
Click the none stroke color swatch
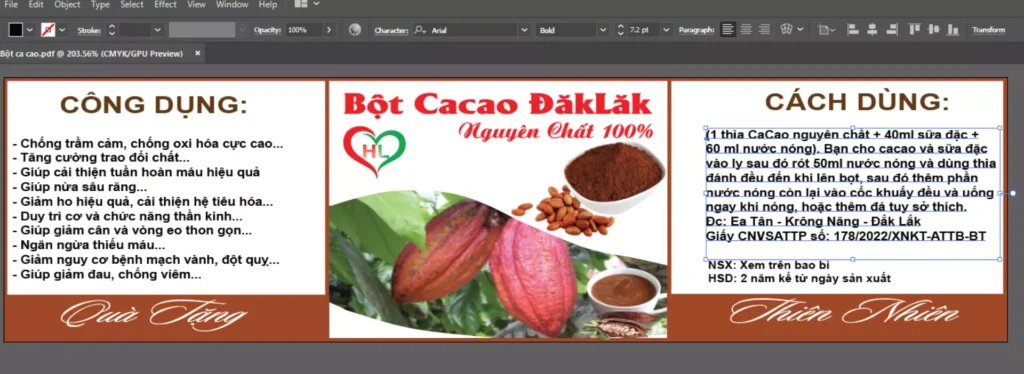pyautogui.click(x=48, y=30)
